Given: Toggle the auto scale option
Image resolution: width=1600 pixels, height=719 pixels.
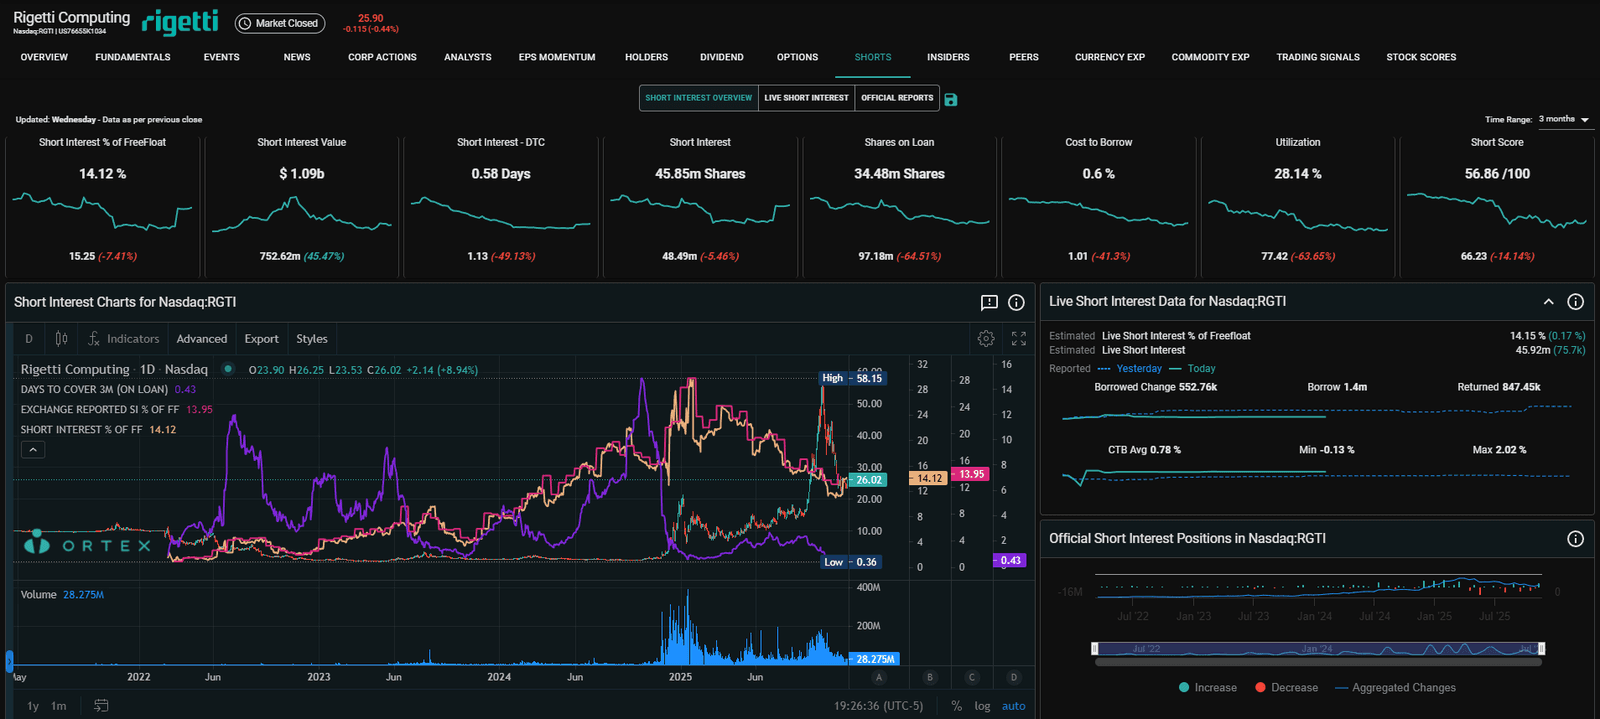Looking at the screenshot, I should click(x=1013, y=706).
